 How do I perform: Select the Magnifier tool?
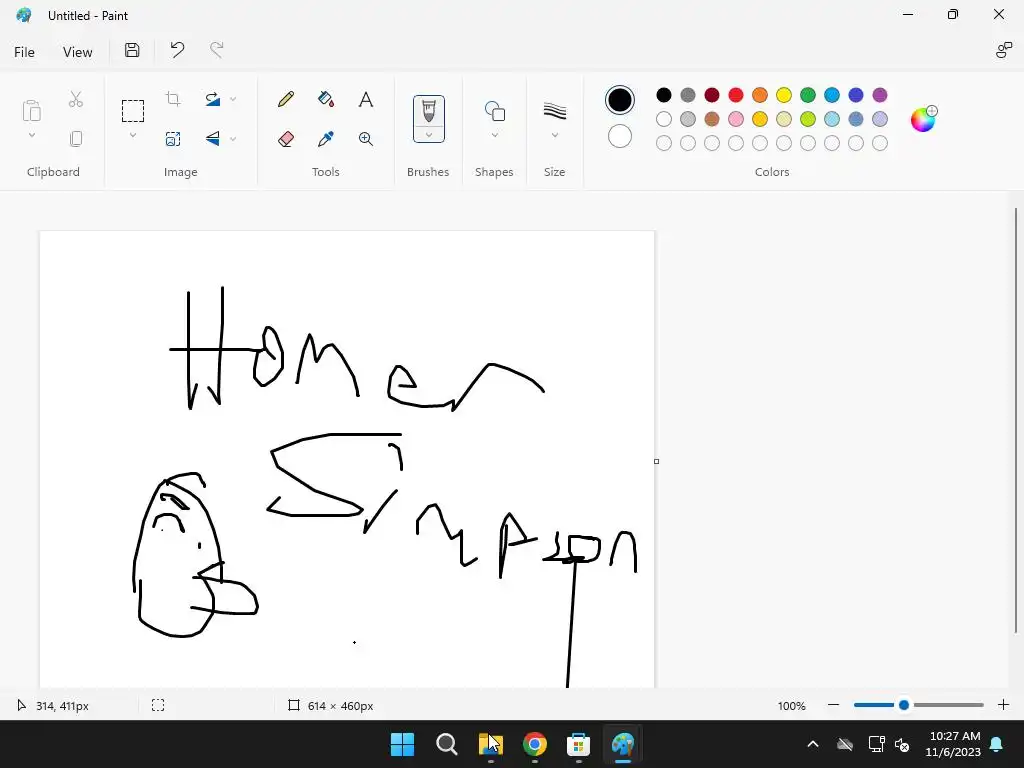point(366,138)
